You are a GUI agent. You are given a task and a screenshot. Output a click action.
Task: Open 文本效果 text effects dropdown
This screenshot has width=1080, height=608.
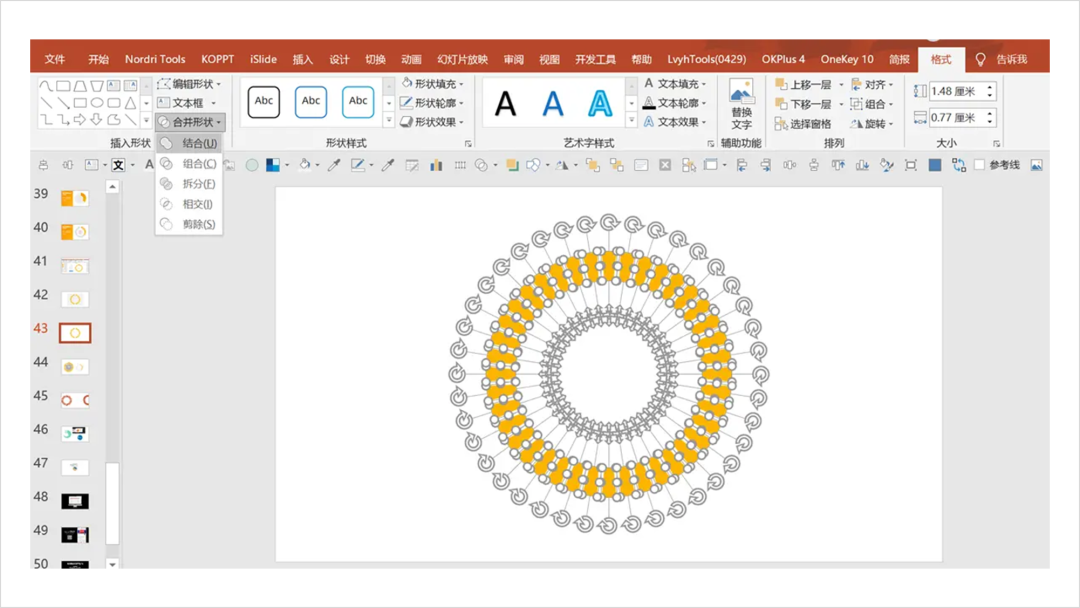click(675, 122)
